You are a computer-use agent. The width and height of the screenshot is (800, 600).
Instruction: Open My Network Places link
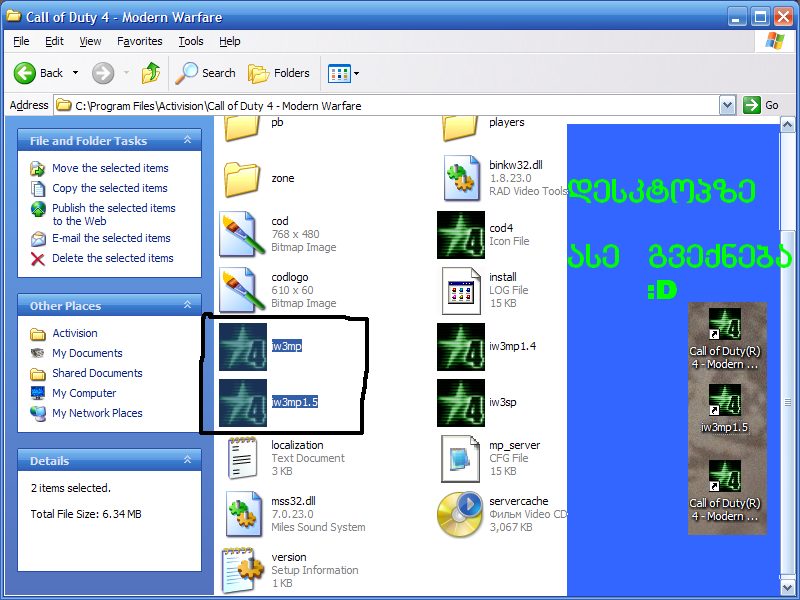(97, 413)
